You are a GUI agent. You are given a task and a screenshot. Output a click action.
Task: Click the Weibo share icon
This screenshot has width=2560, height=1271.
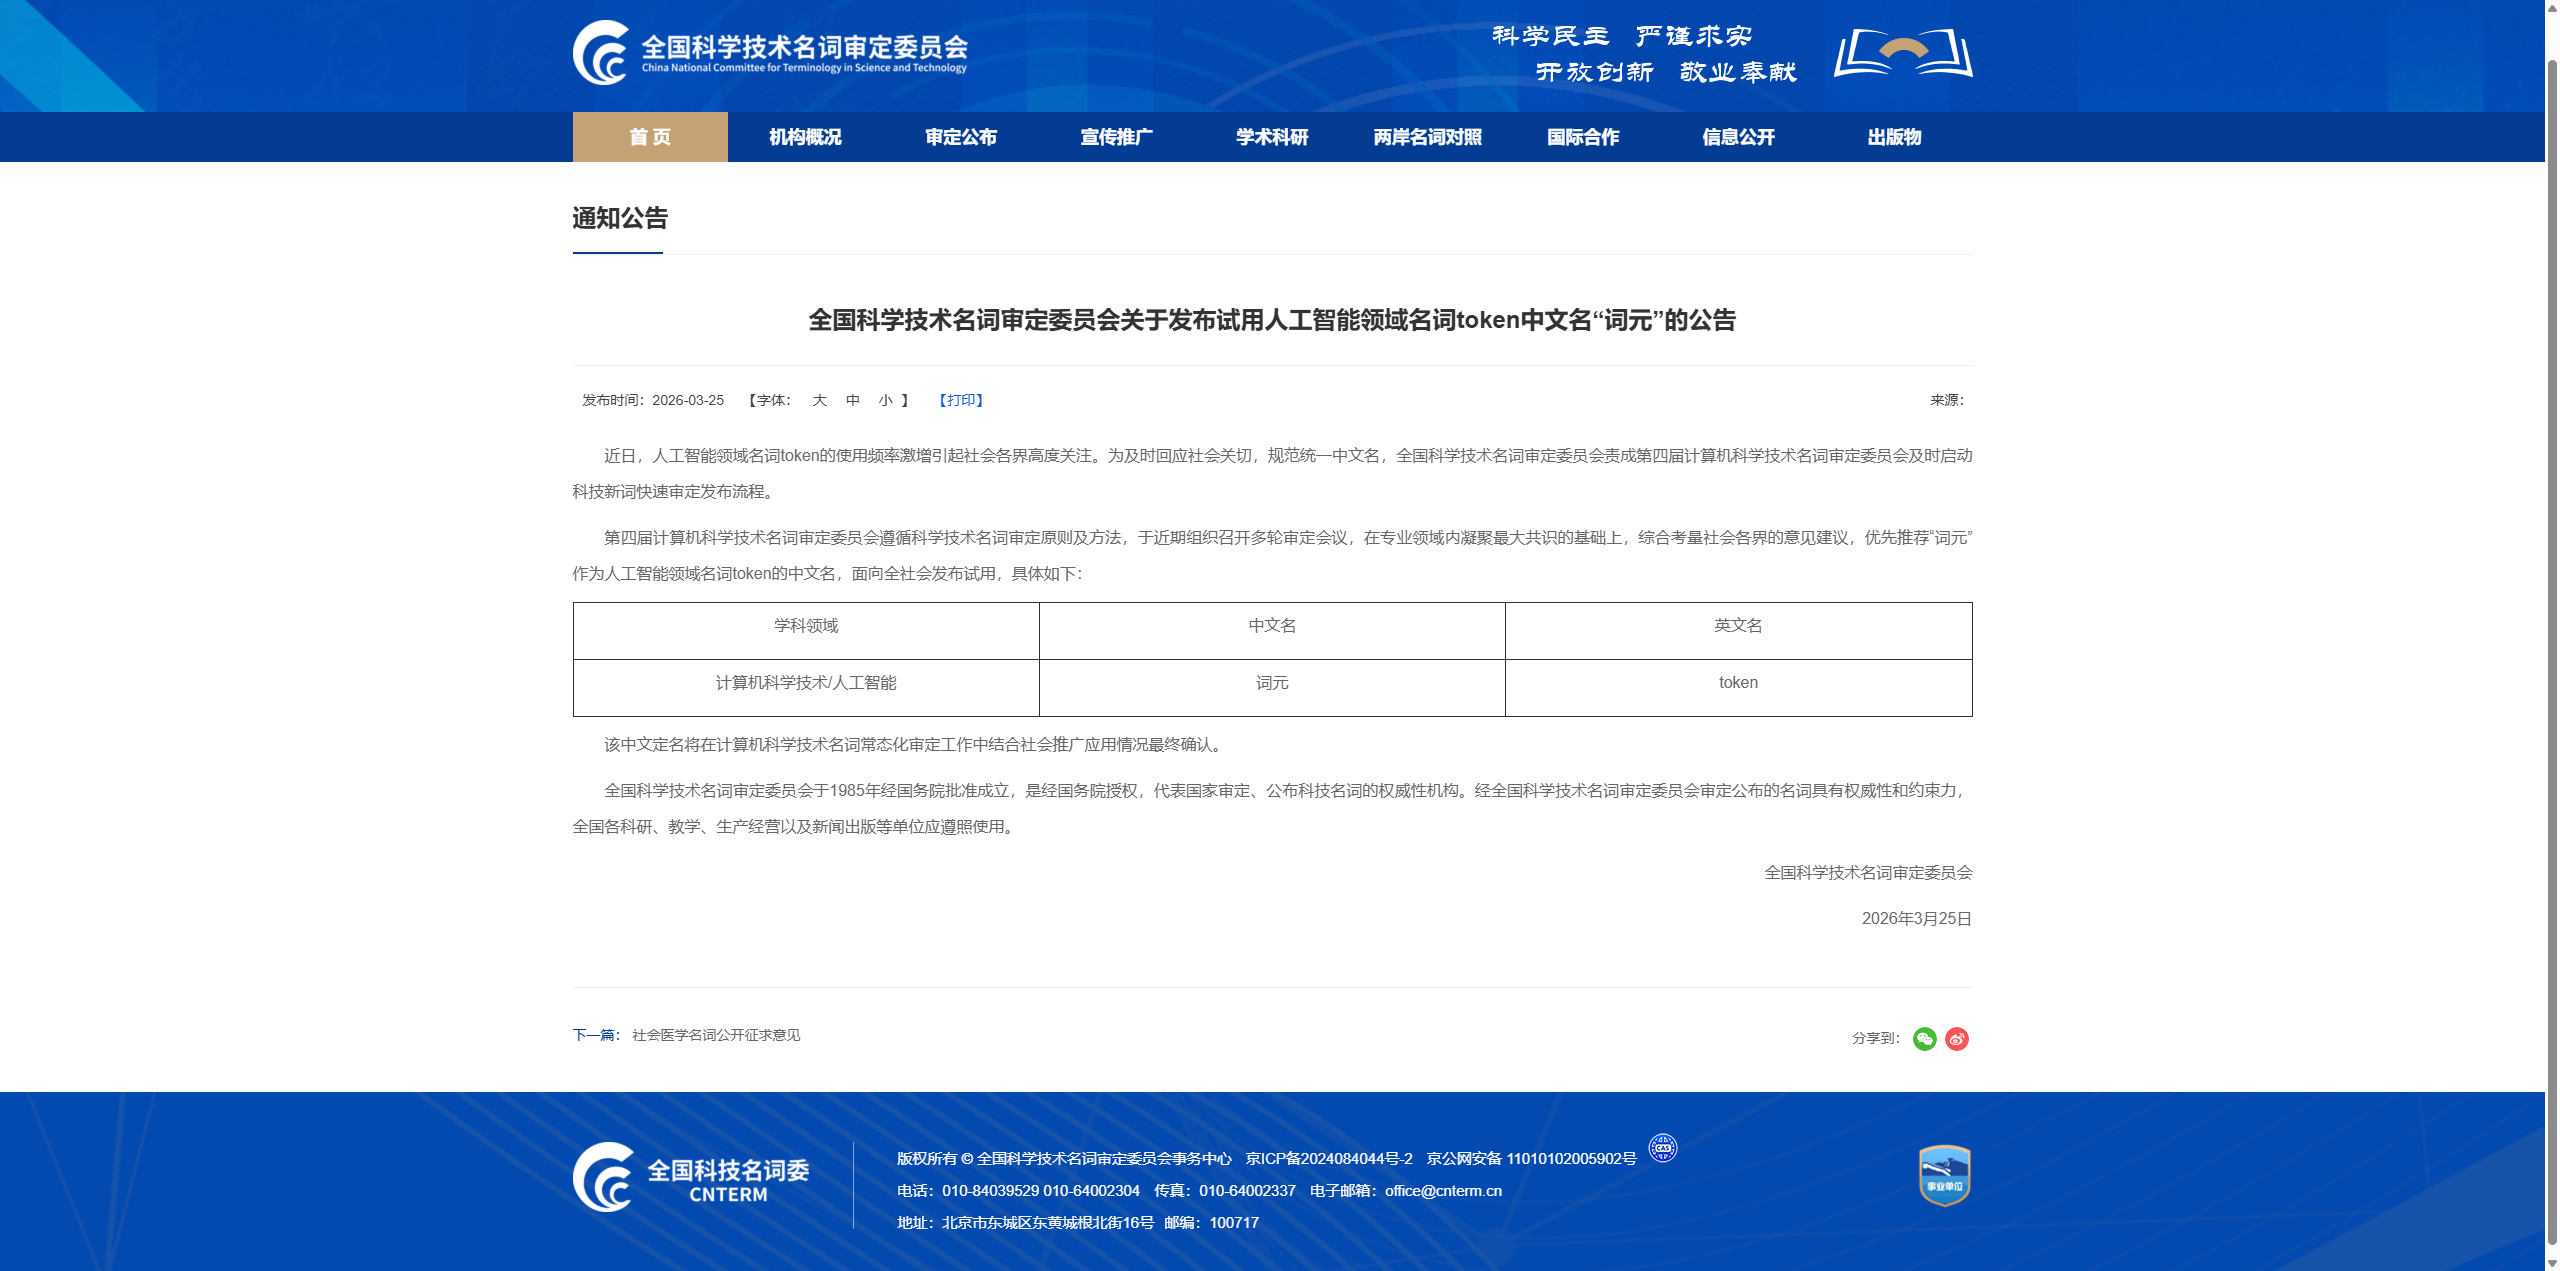[1957, 1039]
